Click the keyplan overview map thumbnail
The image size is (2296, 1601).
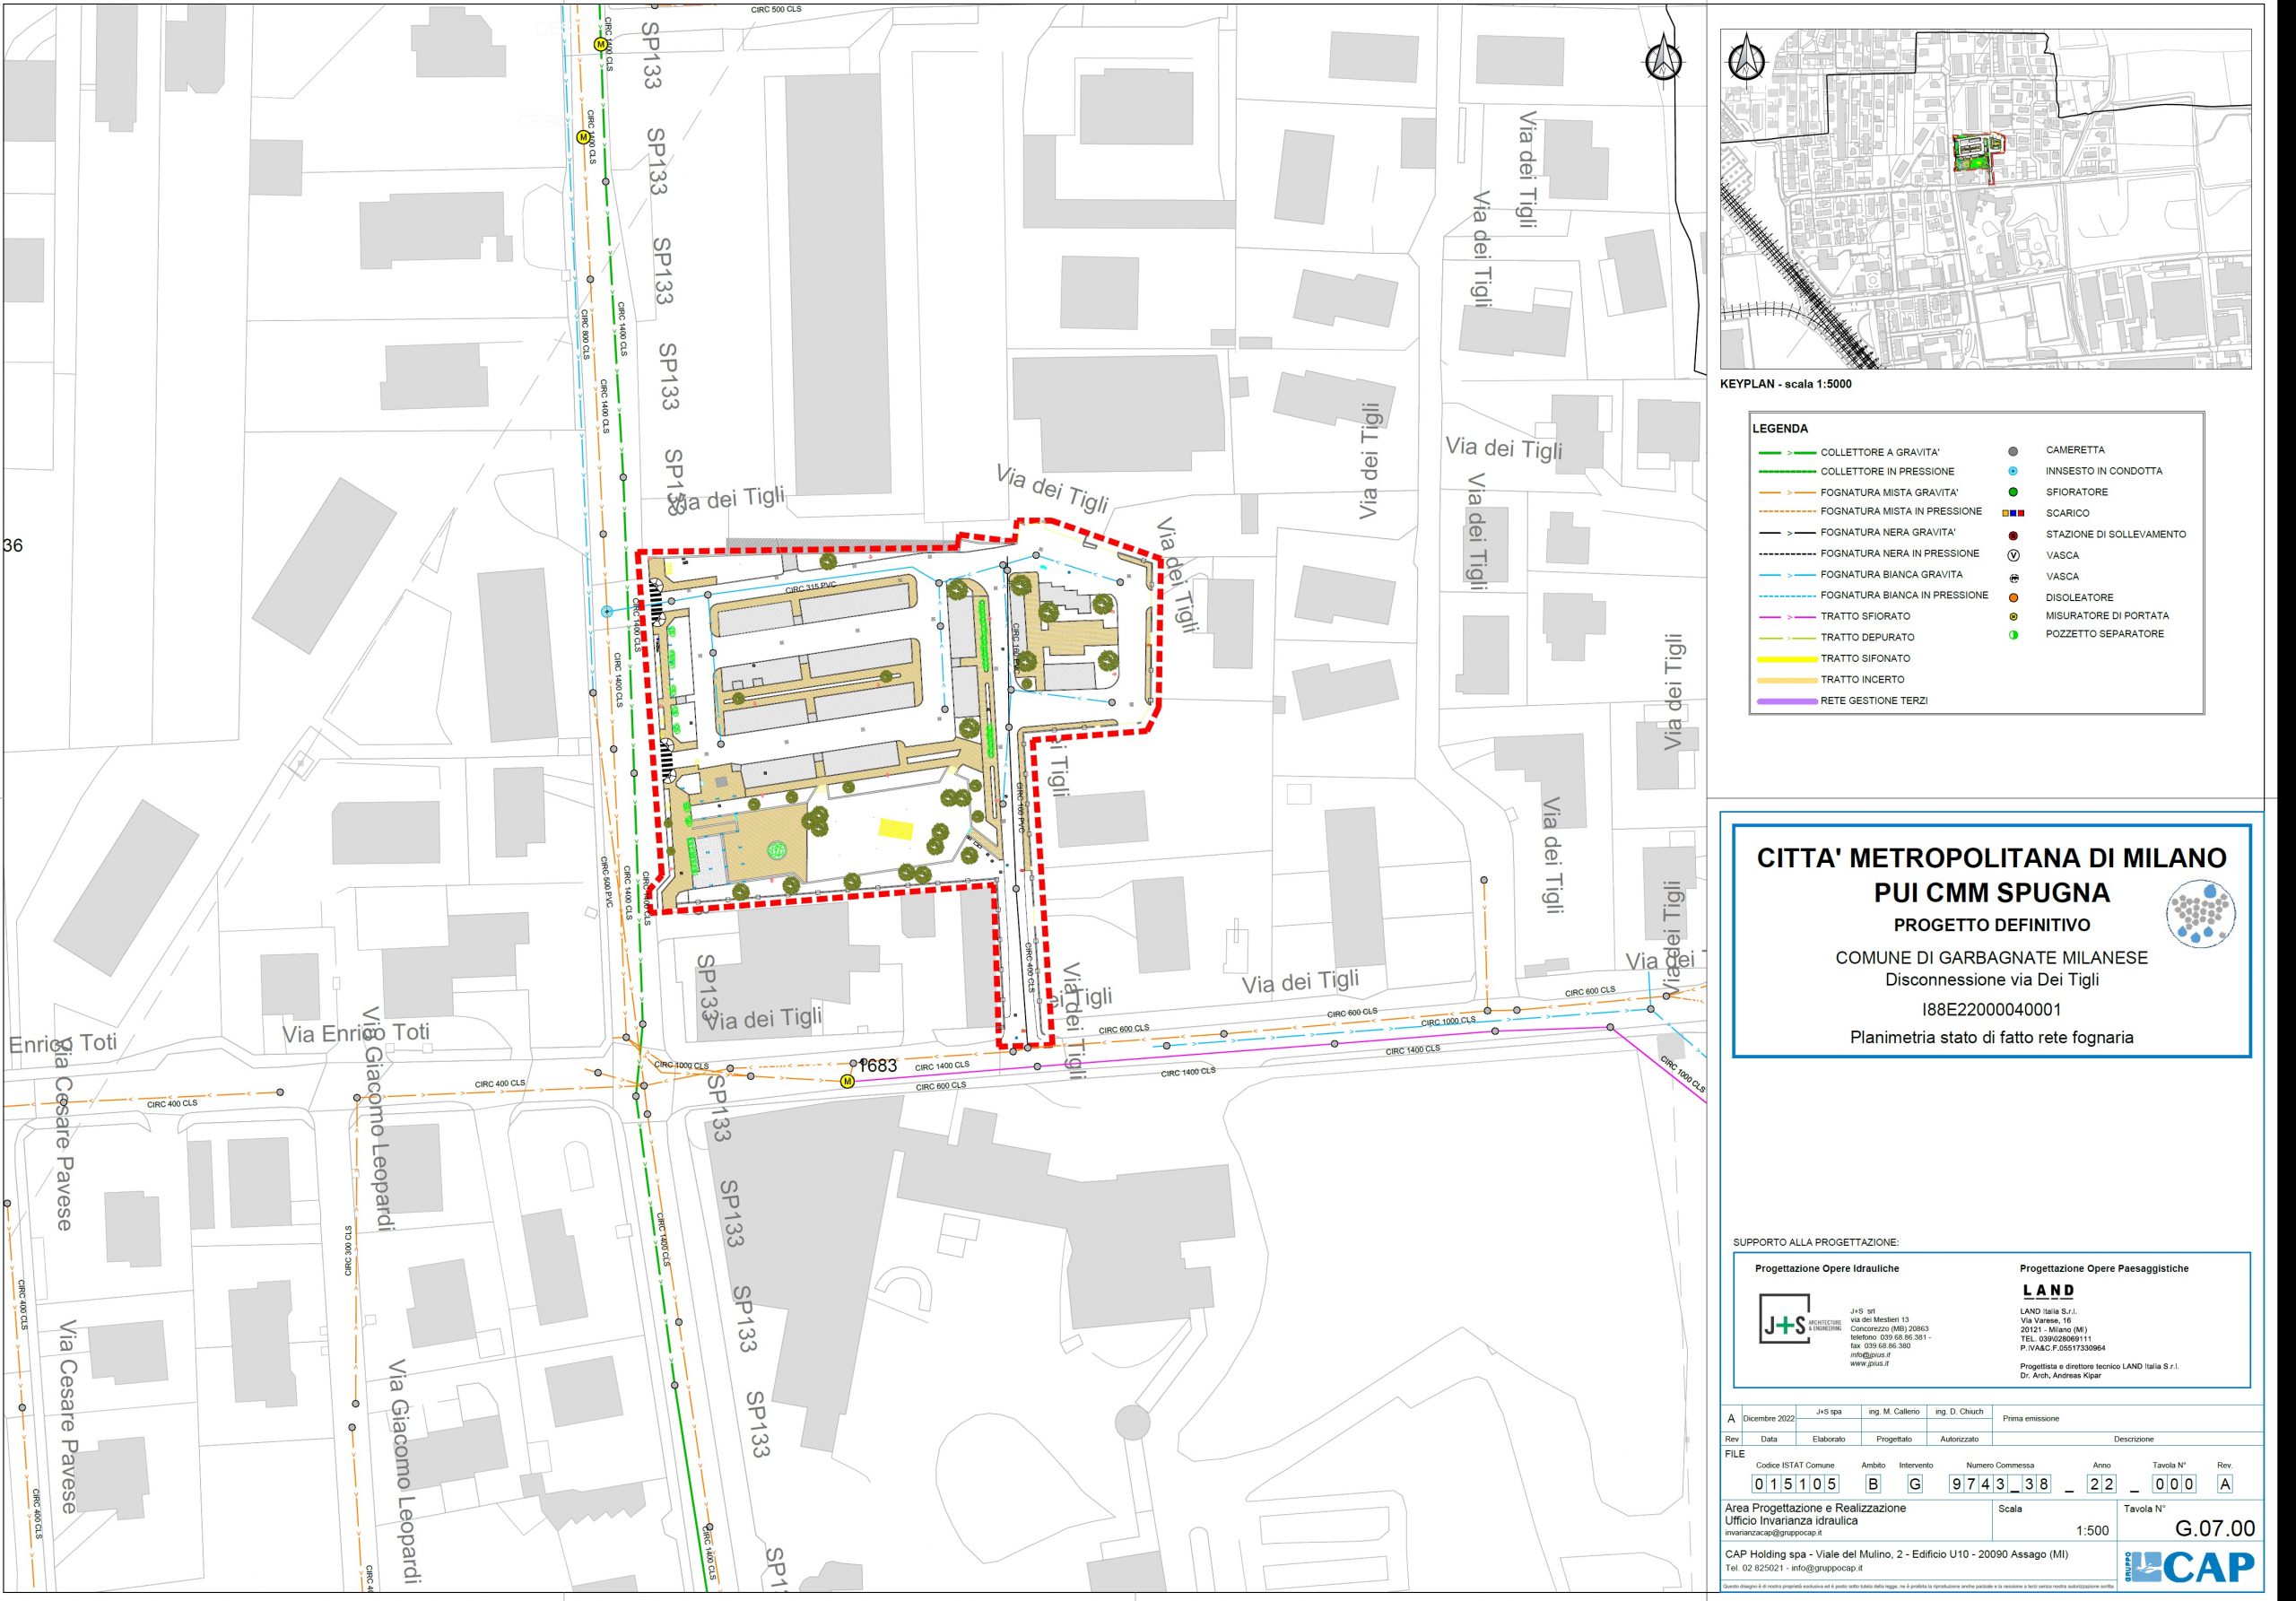click(x=1985, y=198)
